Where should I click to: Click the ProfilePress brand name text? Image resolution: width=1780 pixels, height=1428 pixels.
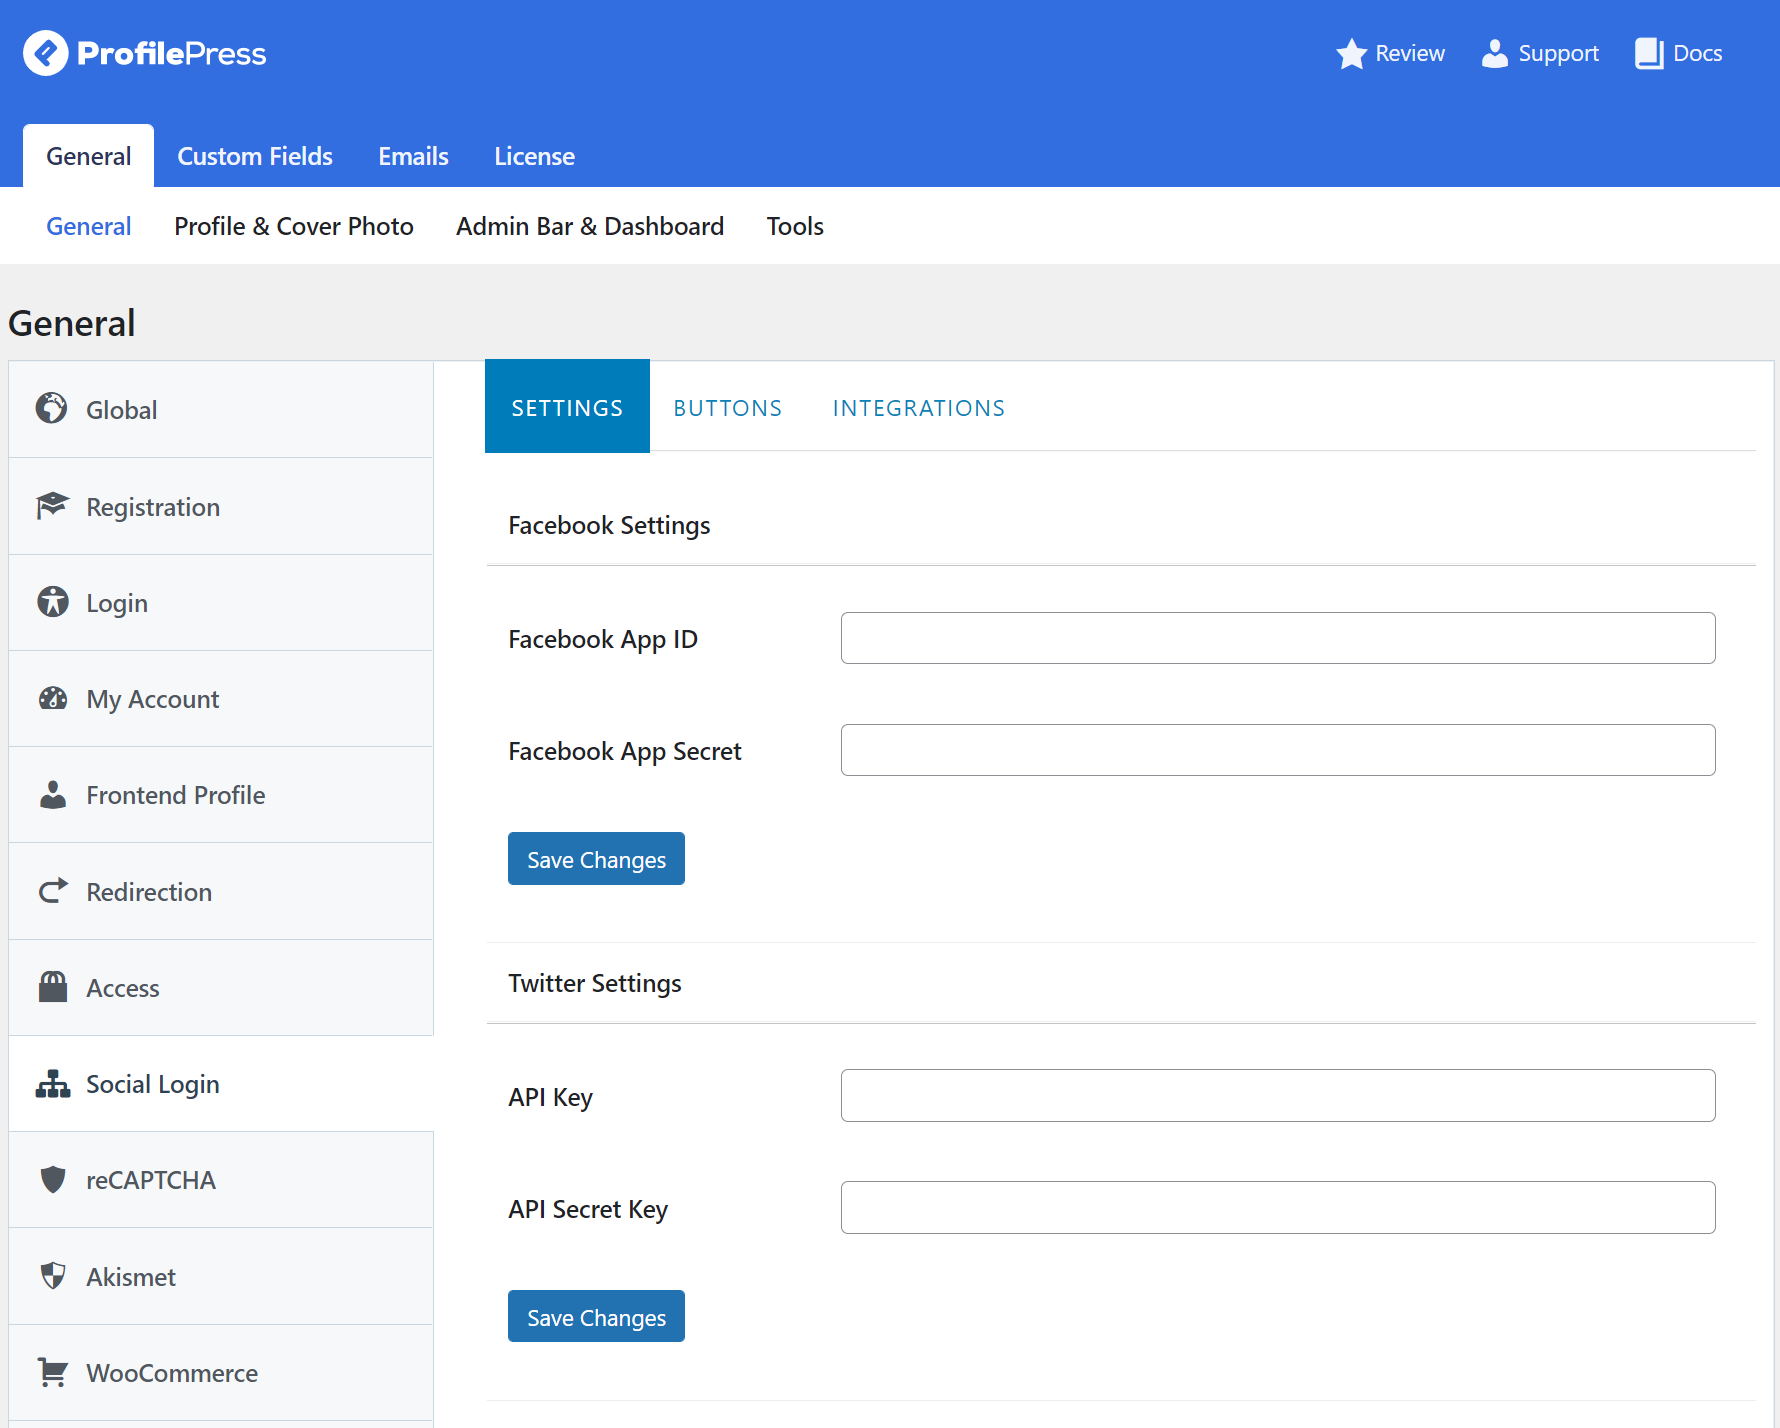point(172,53)
